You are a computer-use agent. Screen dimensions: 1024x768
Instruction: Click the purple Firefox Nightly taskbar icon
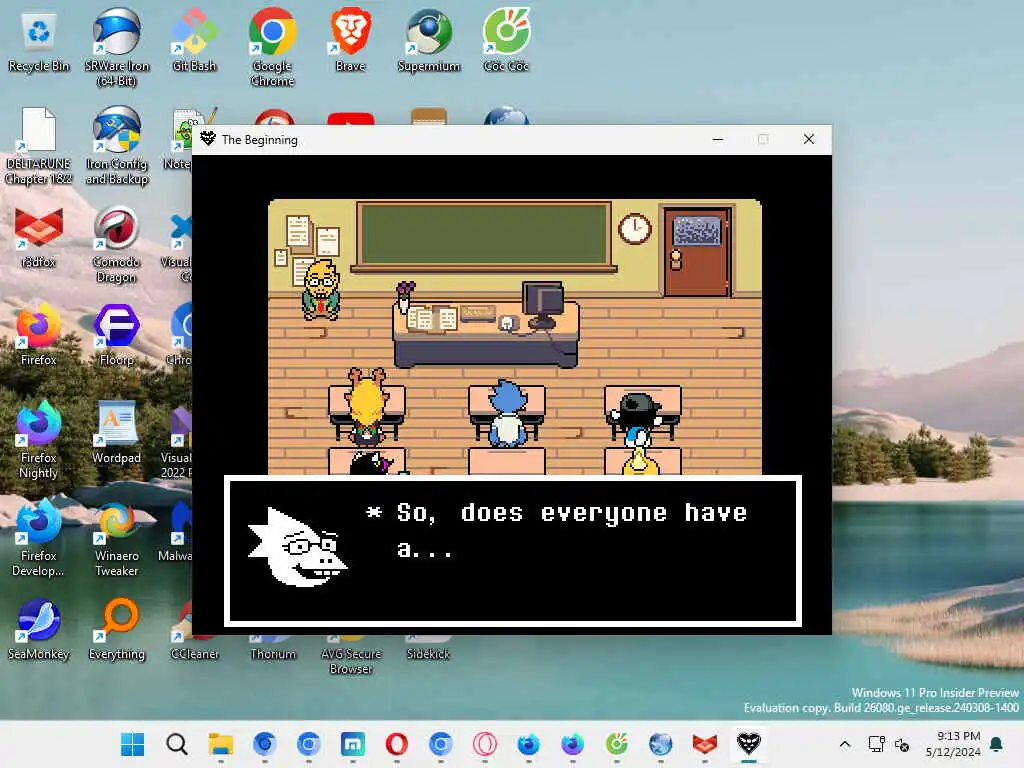point(573,744)
